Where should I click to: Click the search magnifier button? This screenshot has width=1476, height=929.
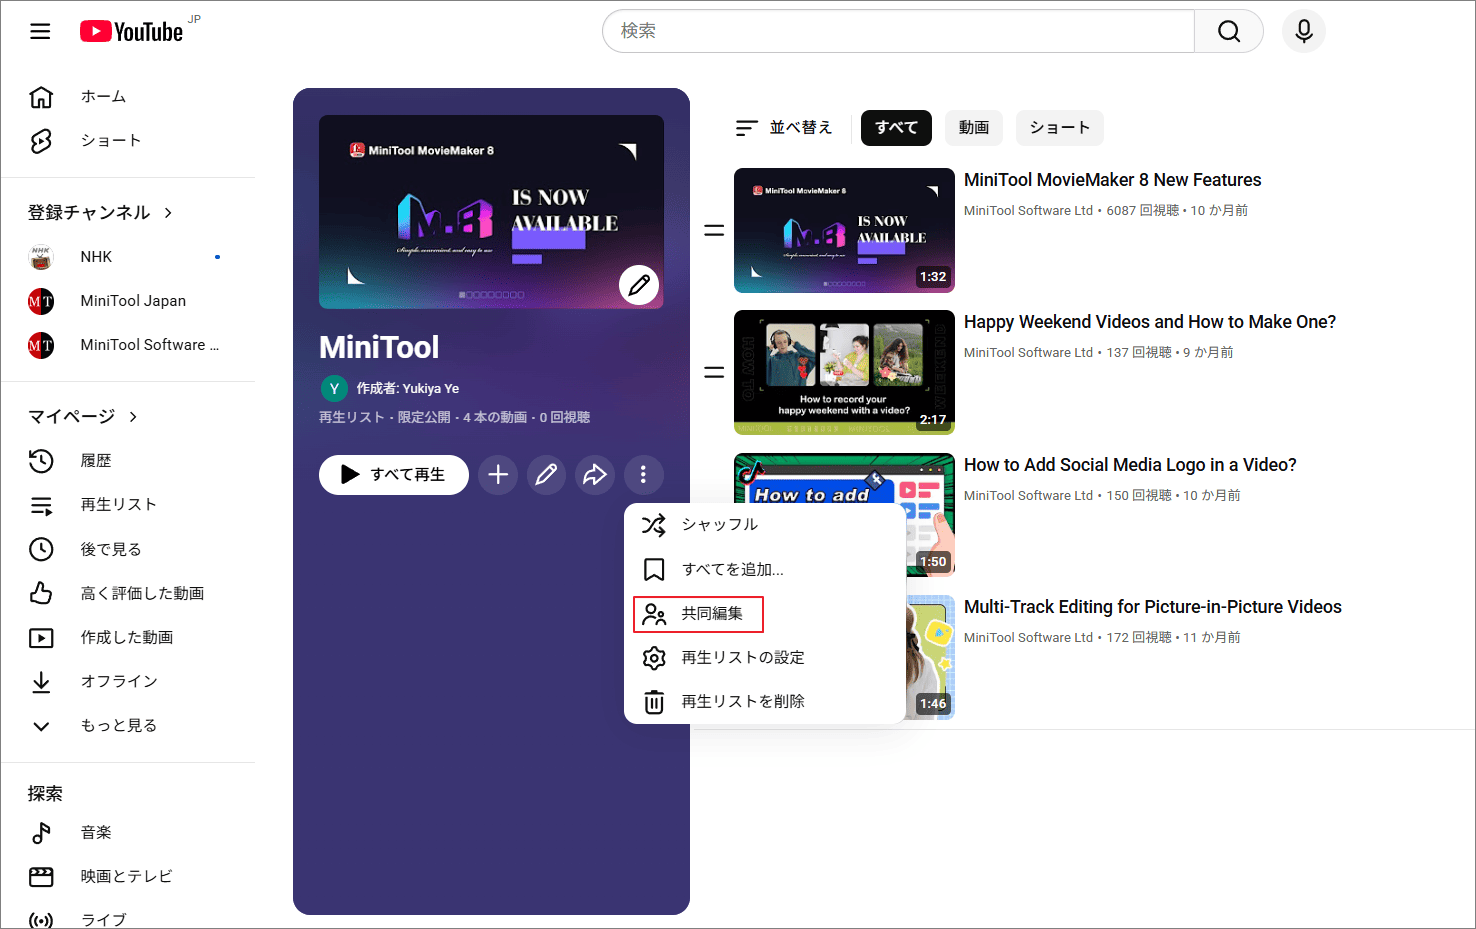1229,31
